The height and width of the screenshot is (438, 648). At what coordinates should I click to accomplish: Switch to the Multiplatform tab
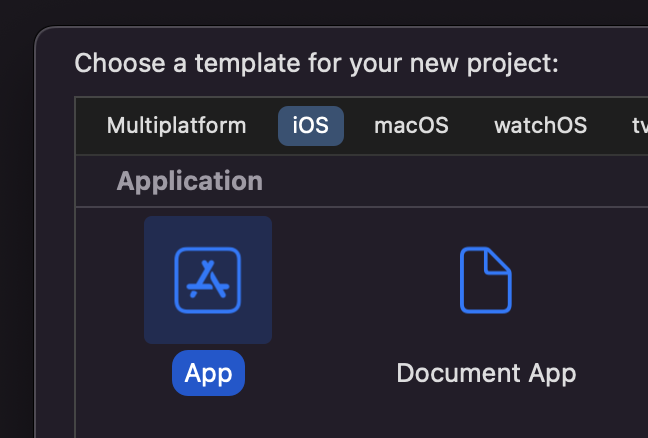click(x=176, y=126)
